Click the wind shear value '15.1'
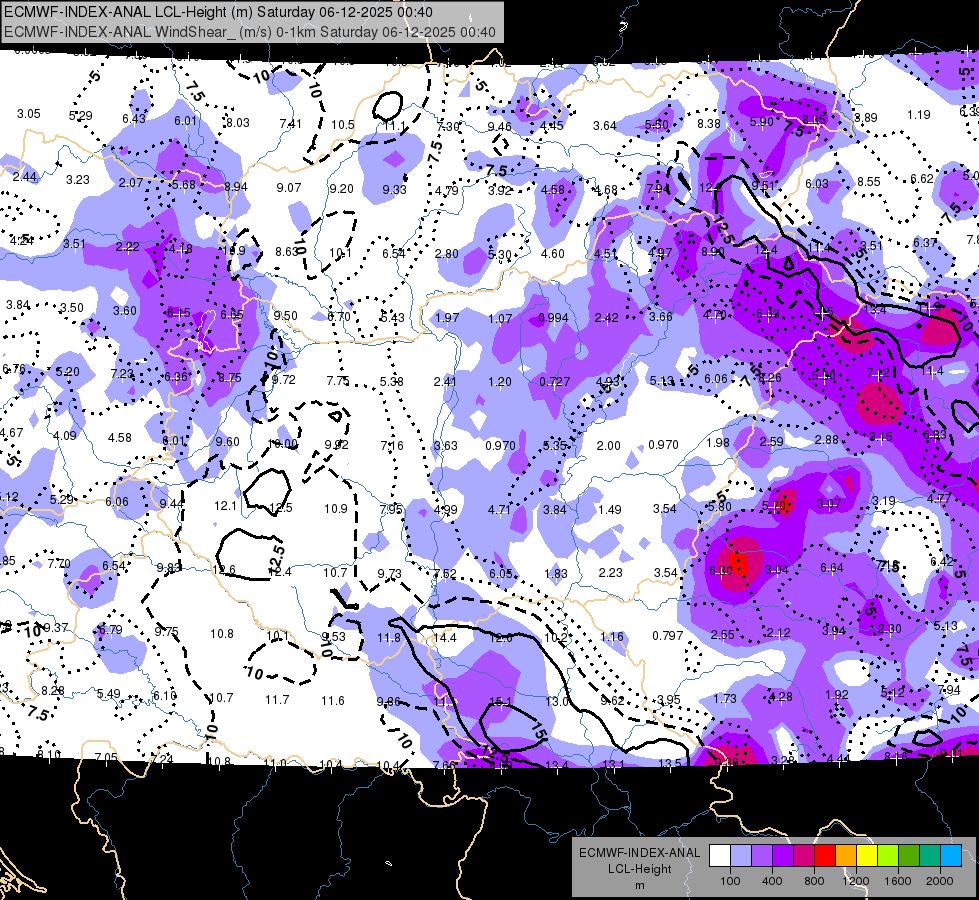979x900 pixels. tap(501, 702)
